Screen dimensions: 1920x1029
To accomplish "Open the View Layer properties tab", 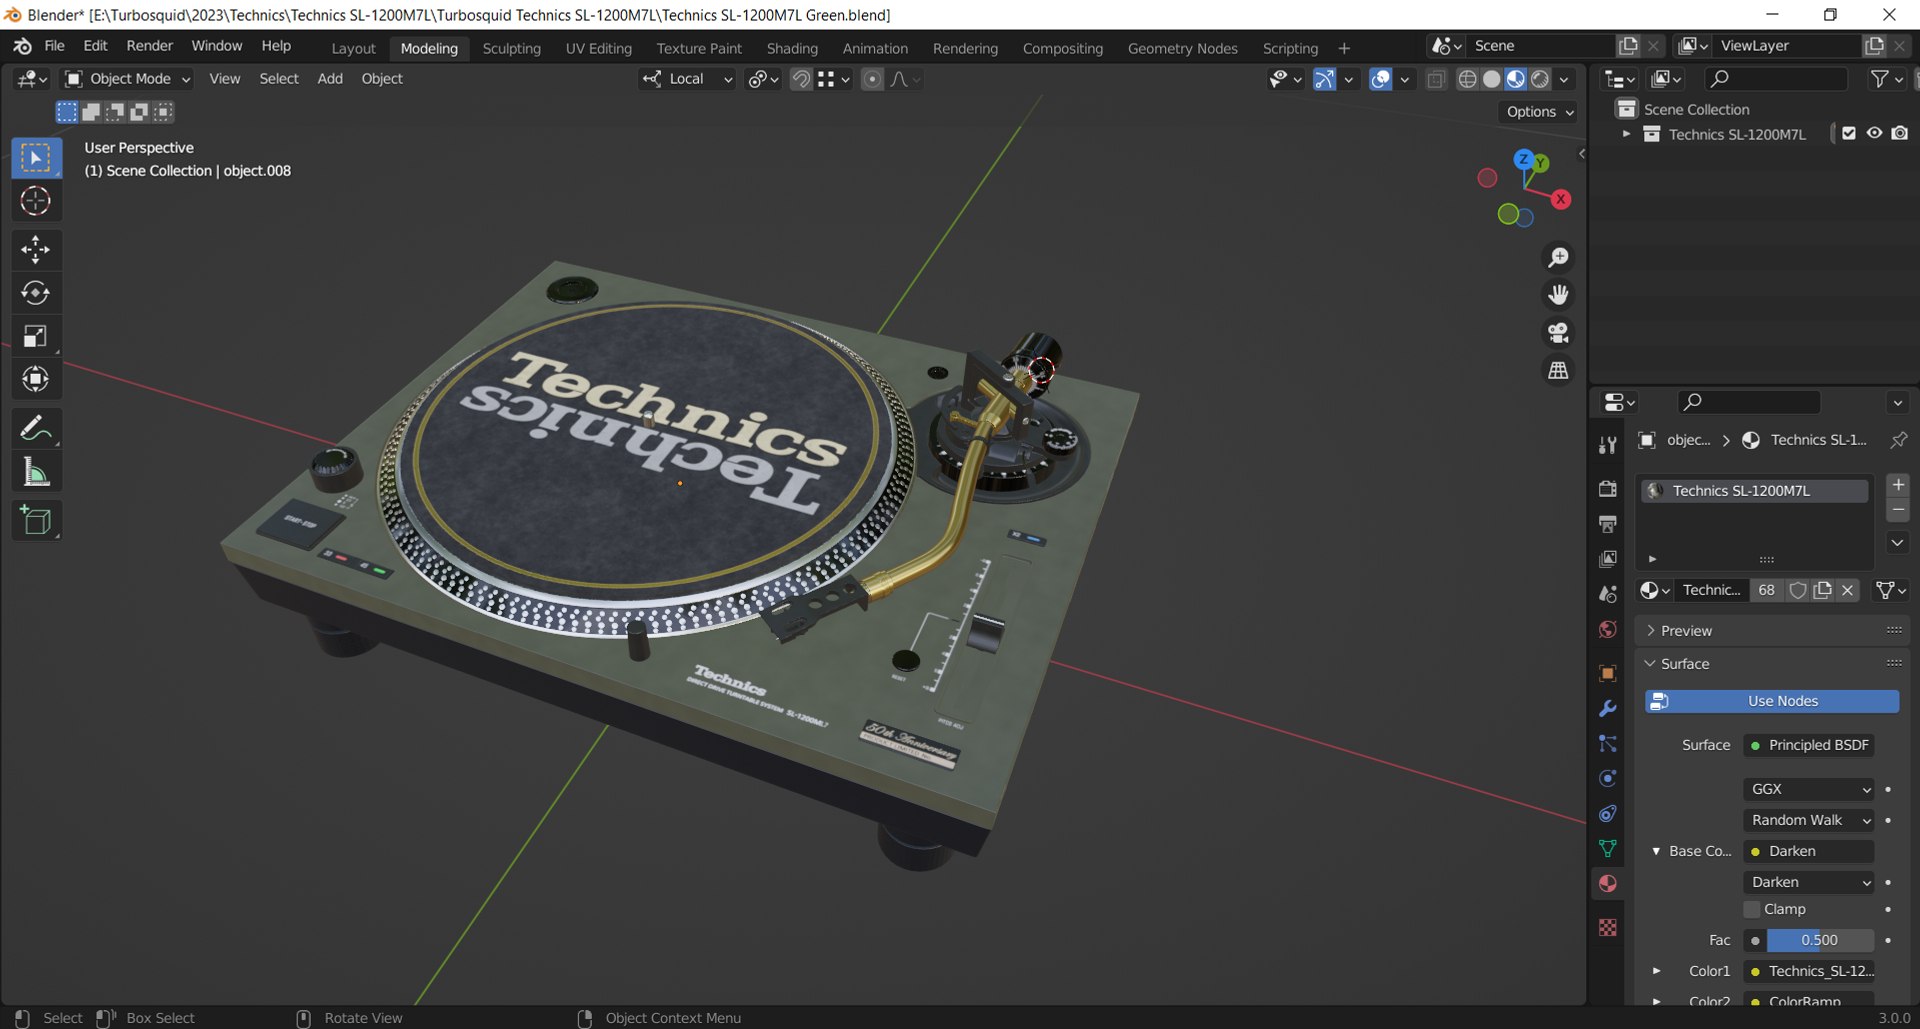I will point(1608,559).
